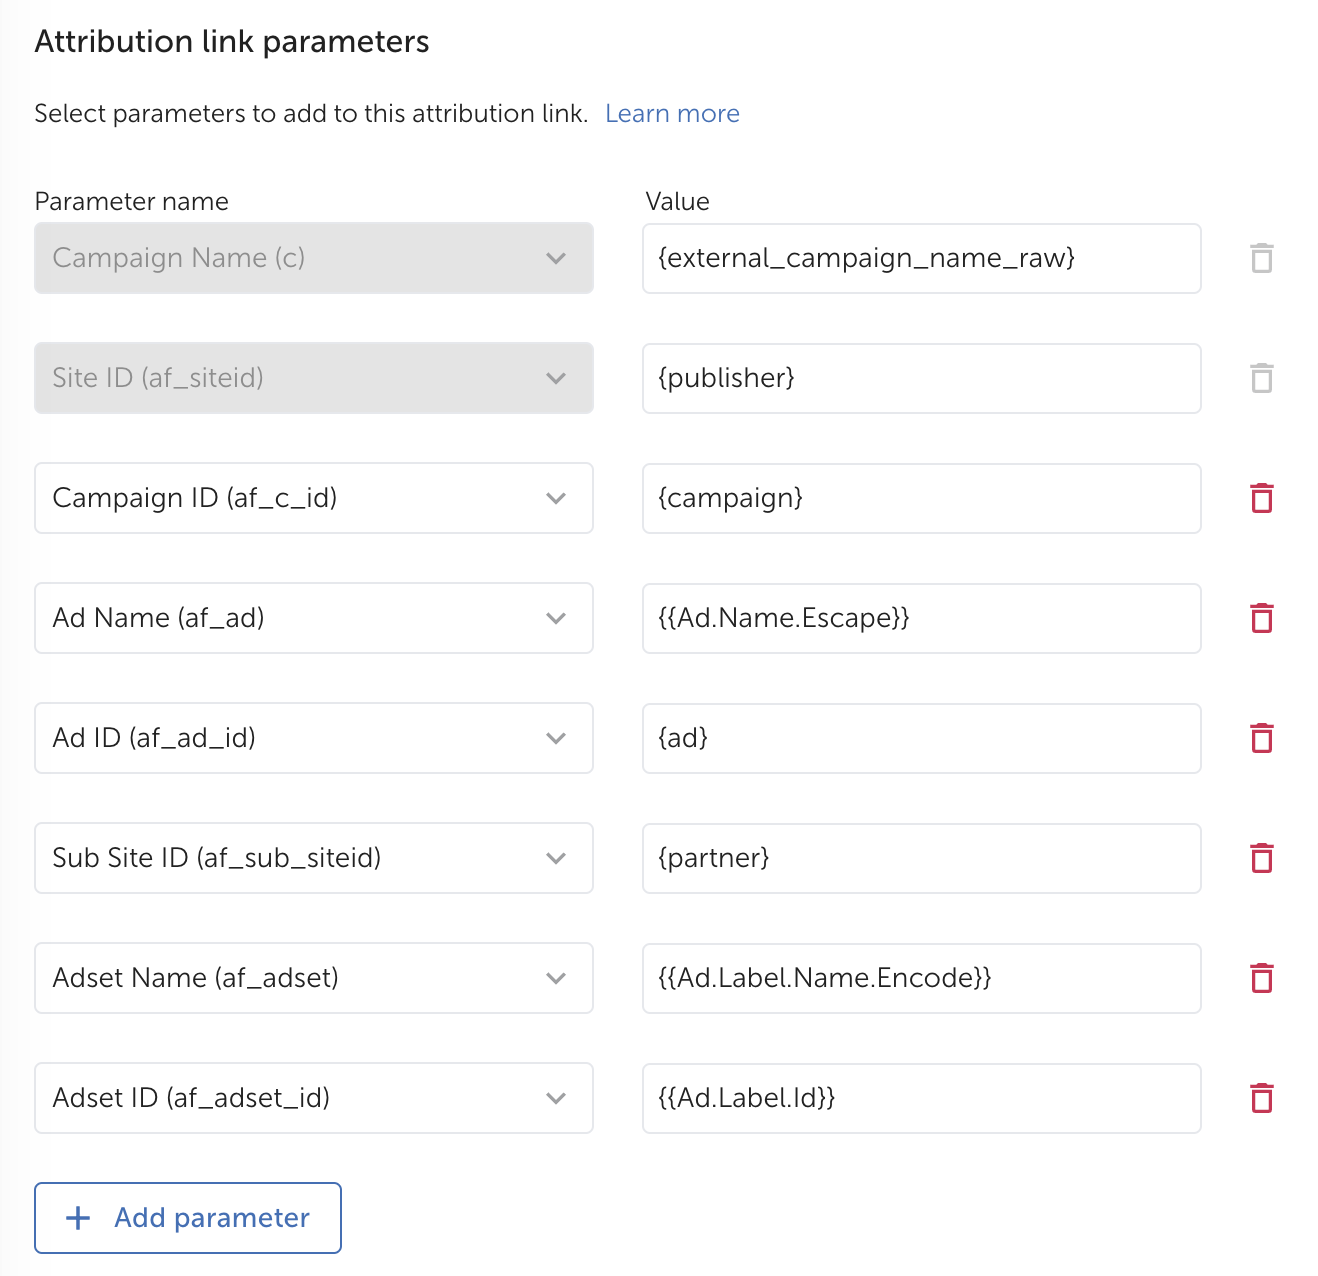Expand the Ad Name (af_ad) dropdown
1318x1276 pixels.
[x=314, y=618]
